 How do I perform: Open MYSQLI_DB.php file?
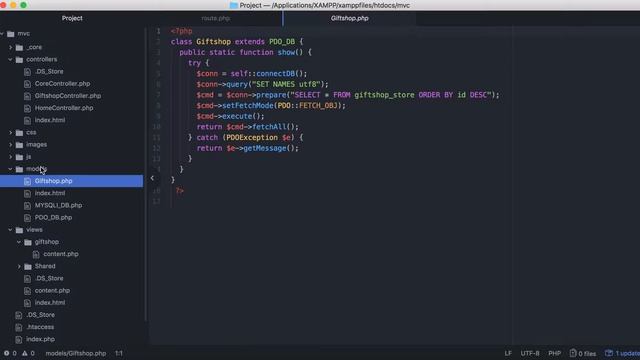pyautogui.click(x=58, y=205)
